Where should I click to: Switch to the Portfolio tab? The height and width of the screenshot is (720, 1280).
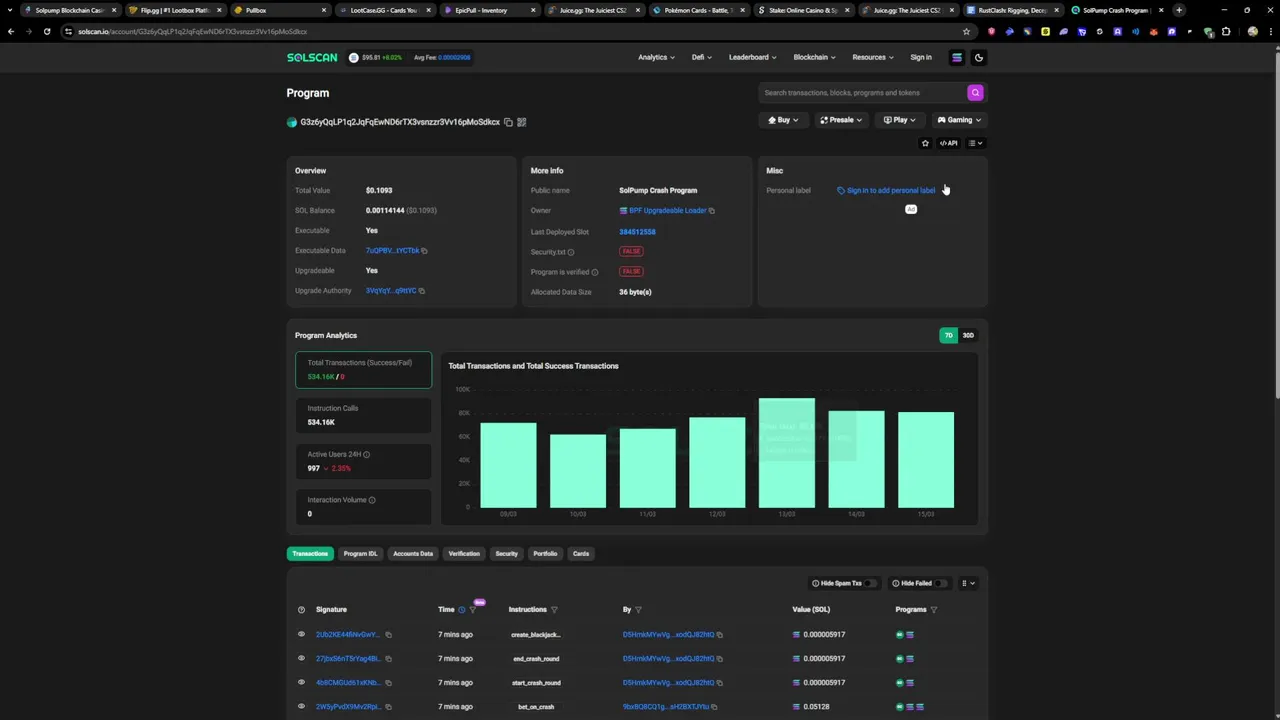545,554
